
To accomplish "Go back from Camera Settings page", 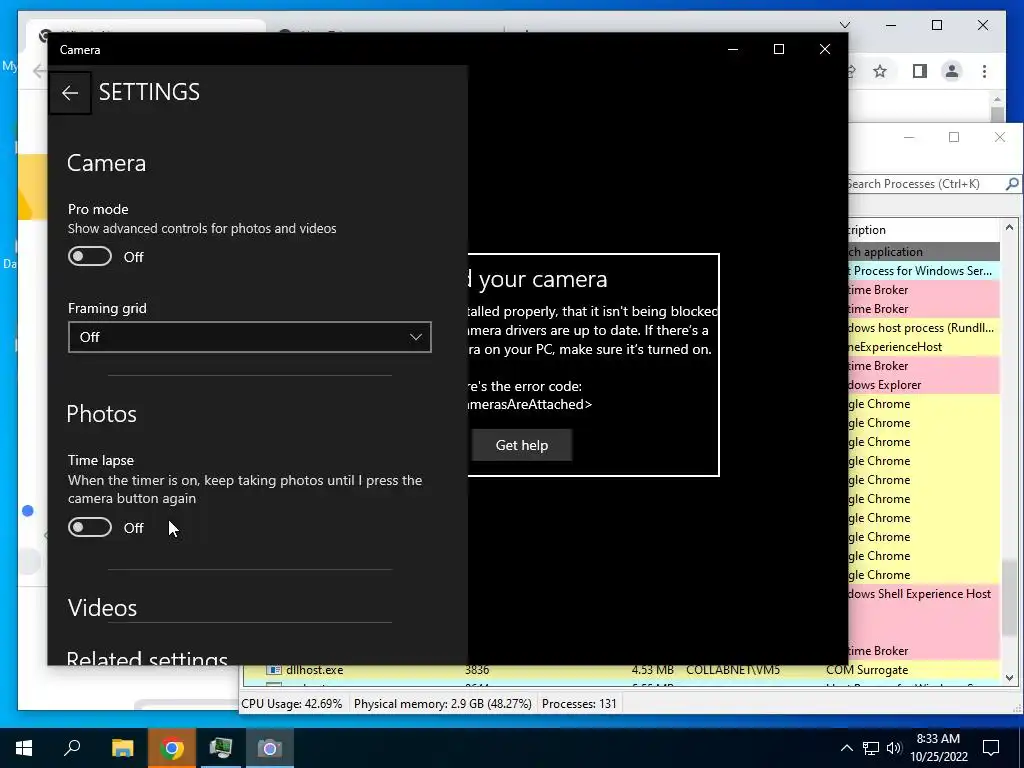I will click(x=70, y=93).
